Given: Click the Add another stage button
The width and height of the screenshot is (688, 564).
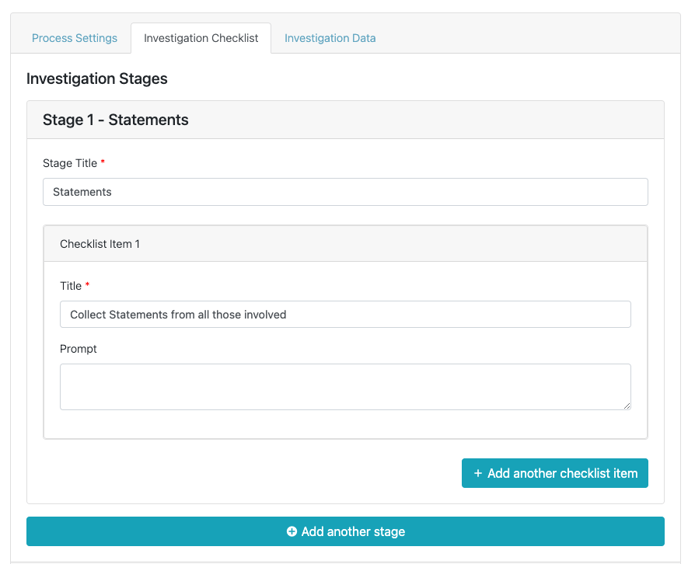Looking at the screenshot, I should click(x=345, y=532).
